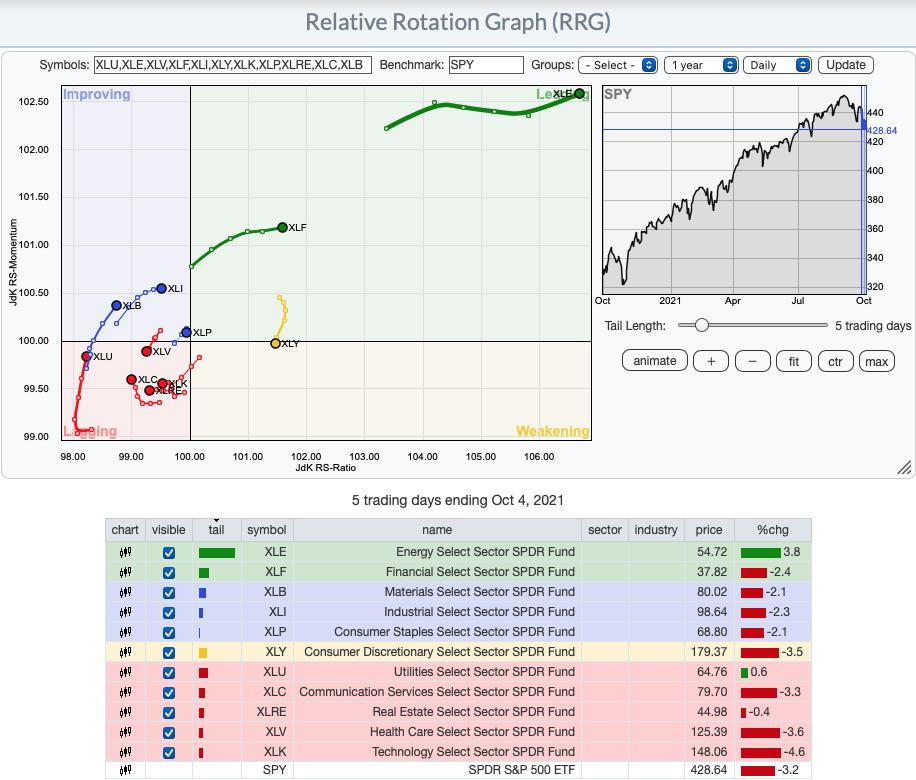
Task: Click the Update button
Action: pyautogui.click(x=845, y=65)
